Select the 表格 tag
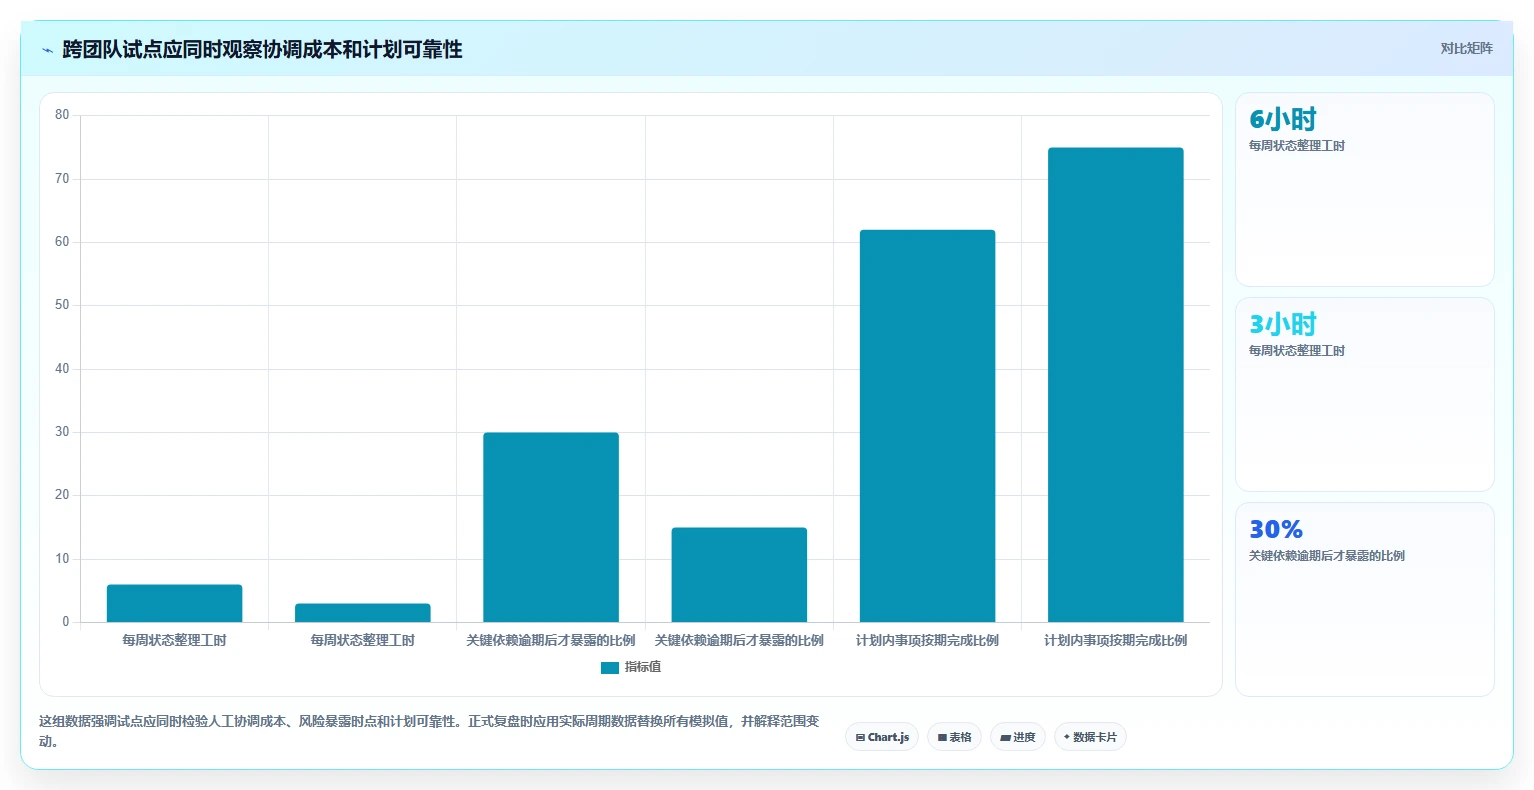 point(954,737)
